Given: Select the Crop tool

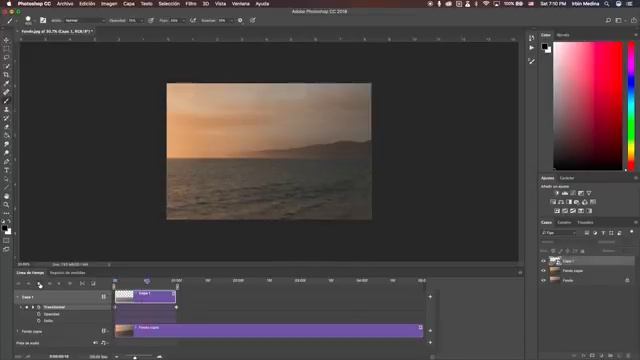Looking at the screenshot, I should coord(6,75).
